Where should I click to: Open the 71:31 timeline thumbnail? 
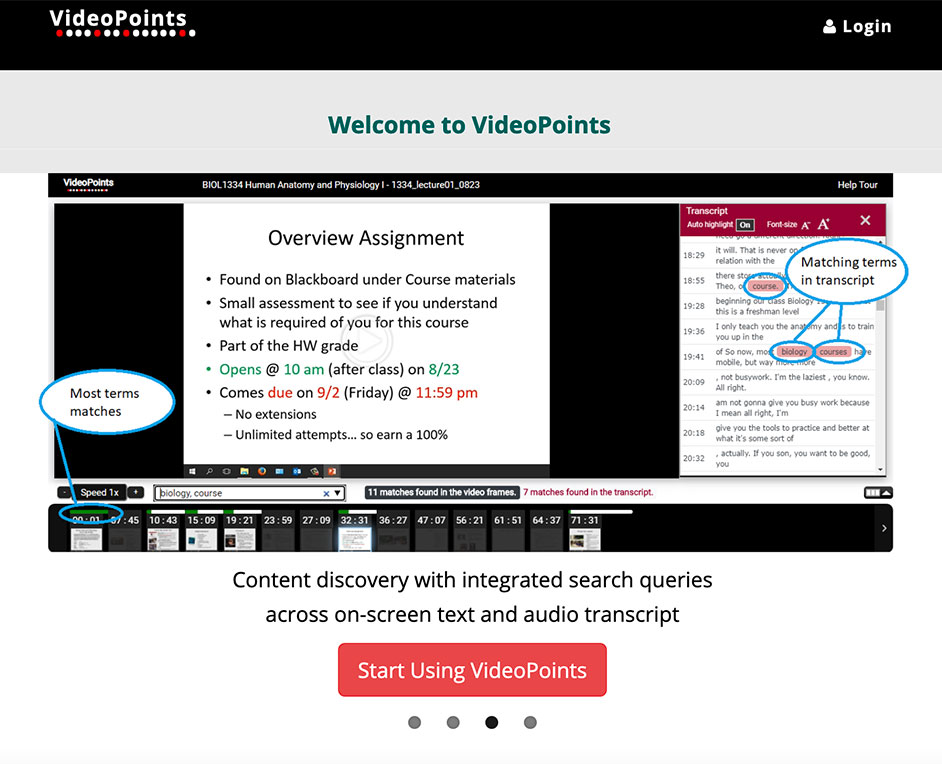(585, 531)
